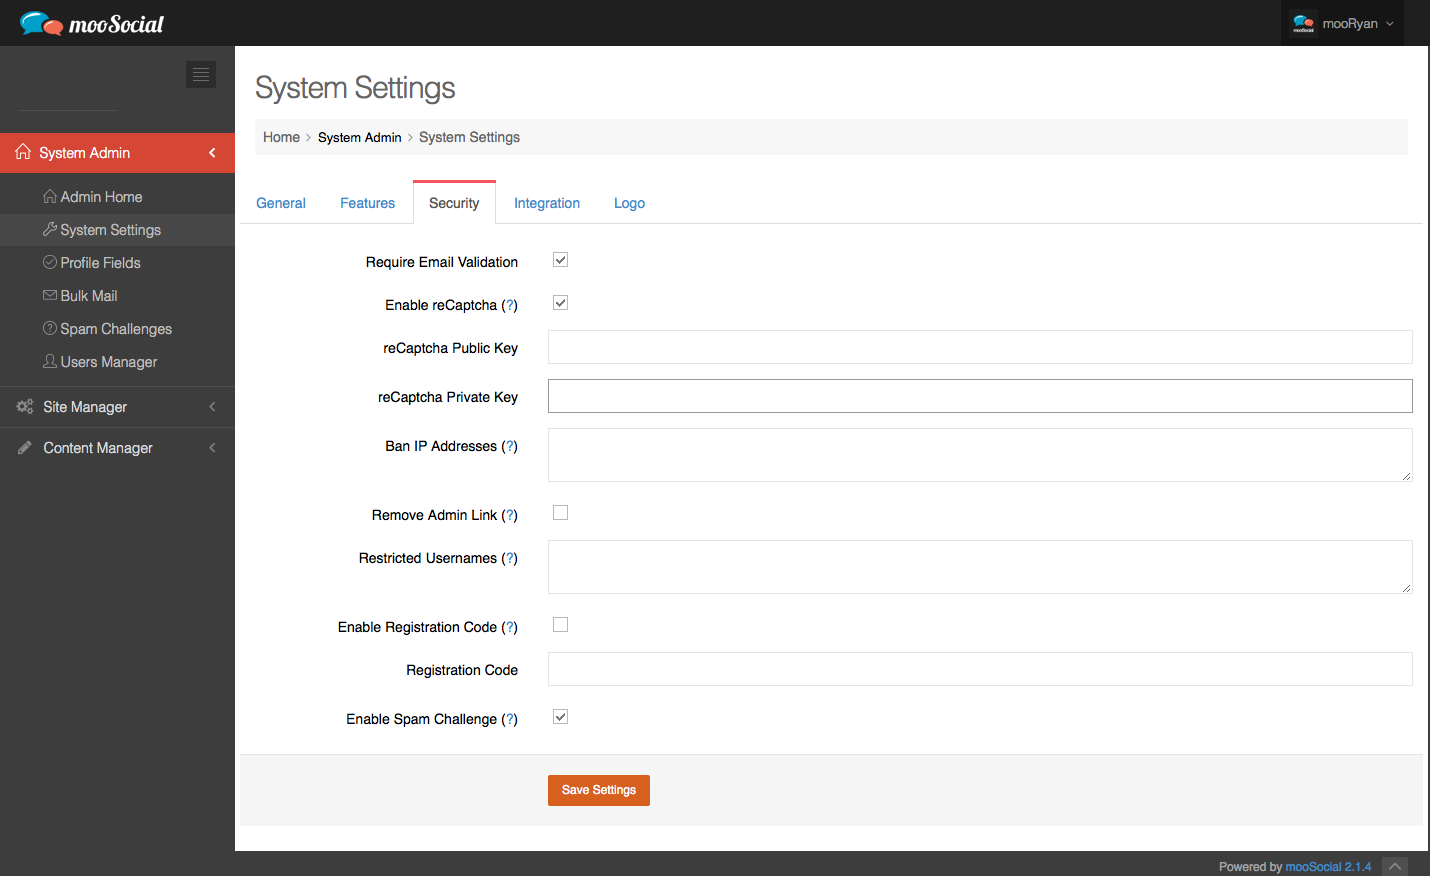Open the Enable reCaptcha help (?) link

[x=510, y=305]
